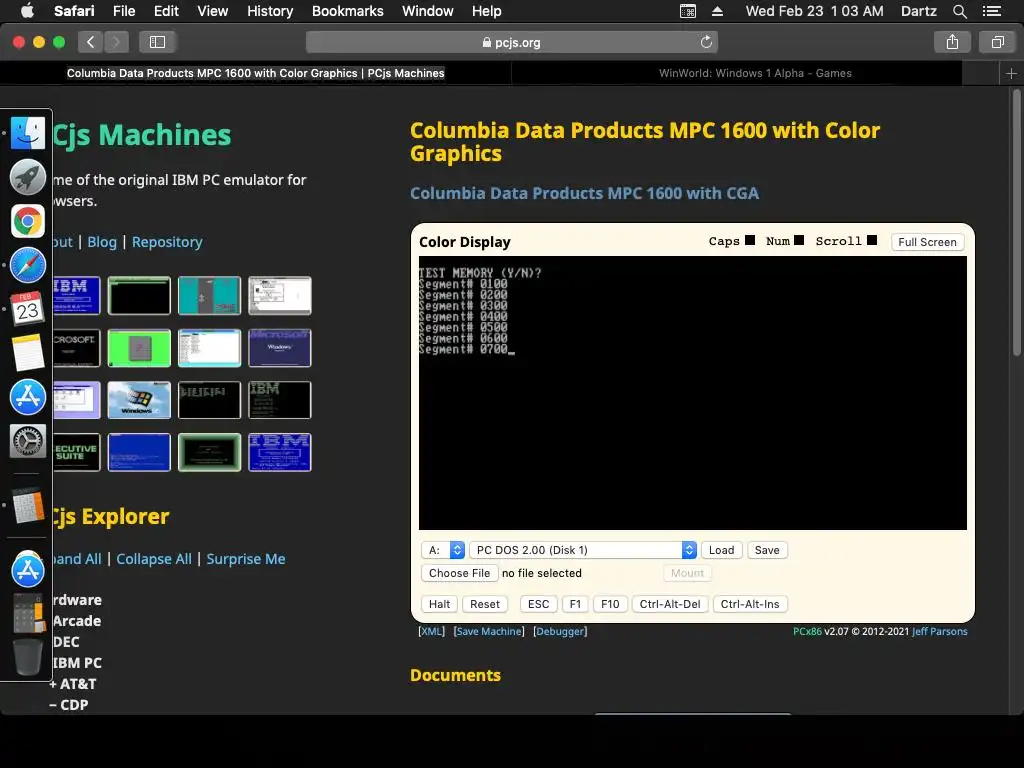Open Jeff Parsons link
The height and width of the screenshot is (768, 1024).
pos(940,632)
